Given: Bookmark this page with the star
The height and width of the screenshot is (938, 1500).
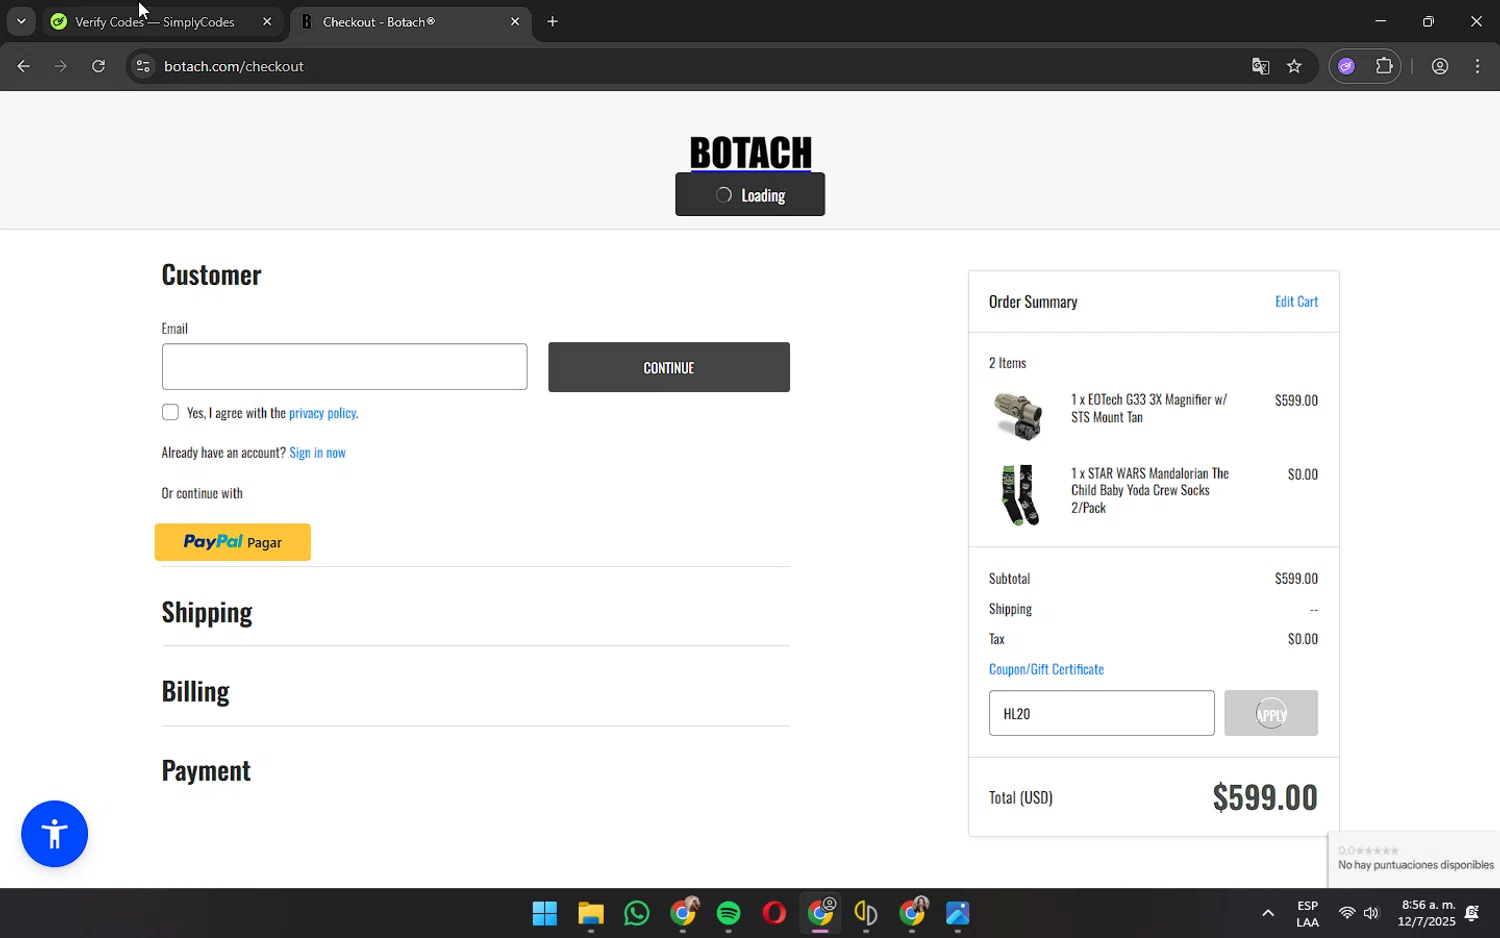Looking at the screenshot, I should click(x=1294, y=66).
